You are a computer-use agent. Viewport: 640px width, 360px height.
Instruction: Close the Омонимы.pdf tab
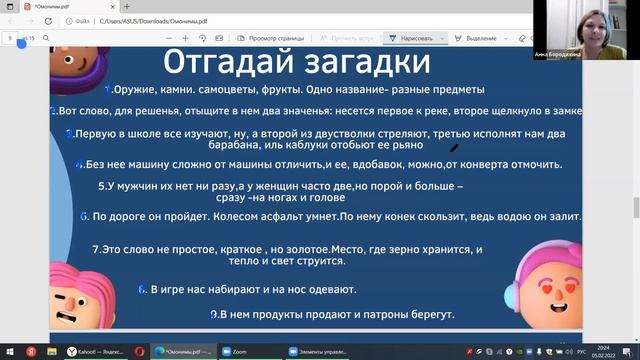(x=113, y=7)
